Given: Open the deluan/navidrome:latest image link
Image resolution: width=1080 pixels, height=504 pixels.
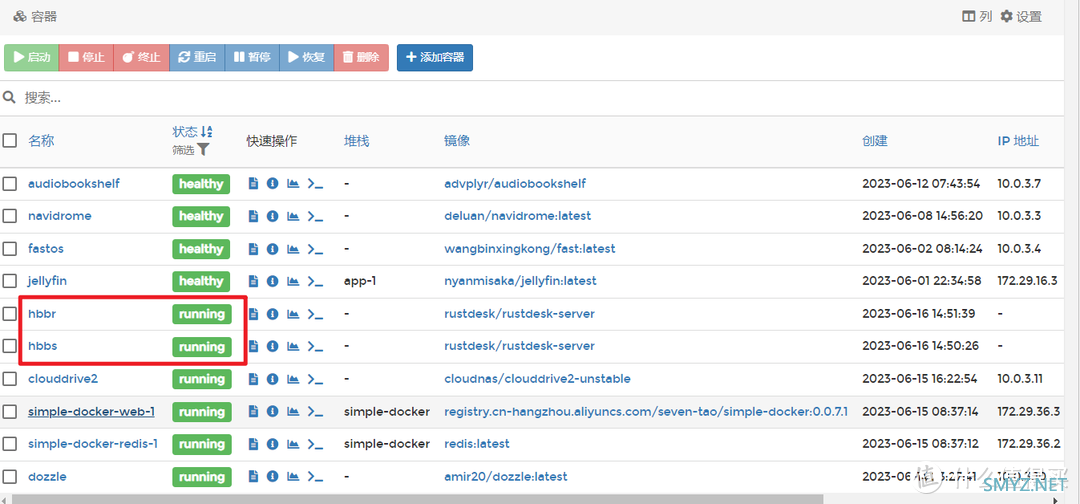Looking at the screenshot, I should click(x=517, y=216).
